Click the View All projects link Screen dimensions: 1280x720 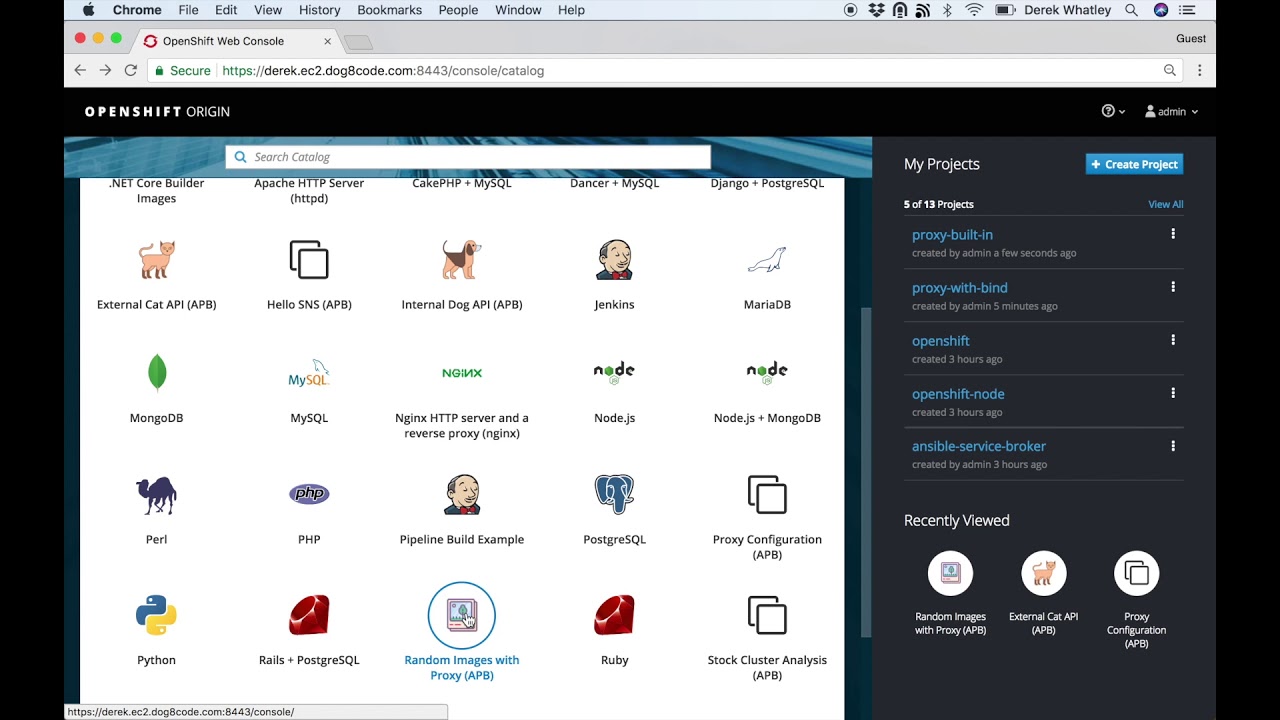click(1165, 204)
